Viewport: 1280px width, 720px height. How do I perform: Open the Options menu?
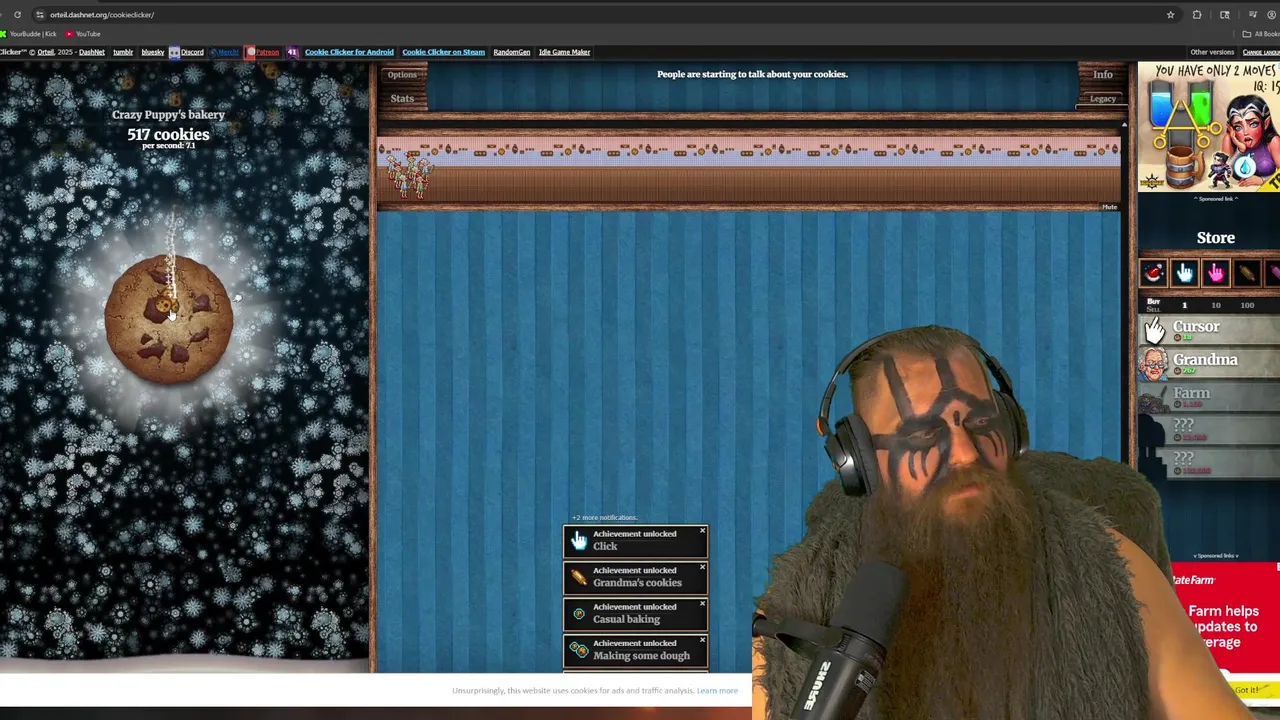tap(402, 74)
